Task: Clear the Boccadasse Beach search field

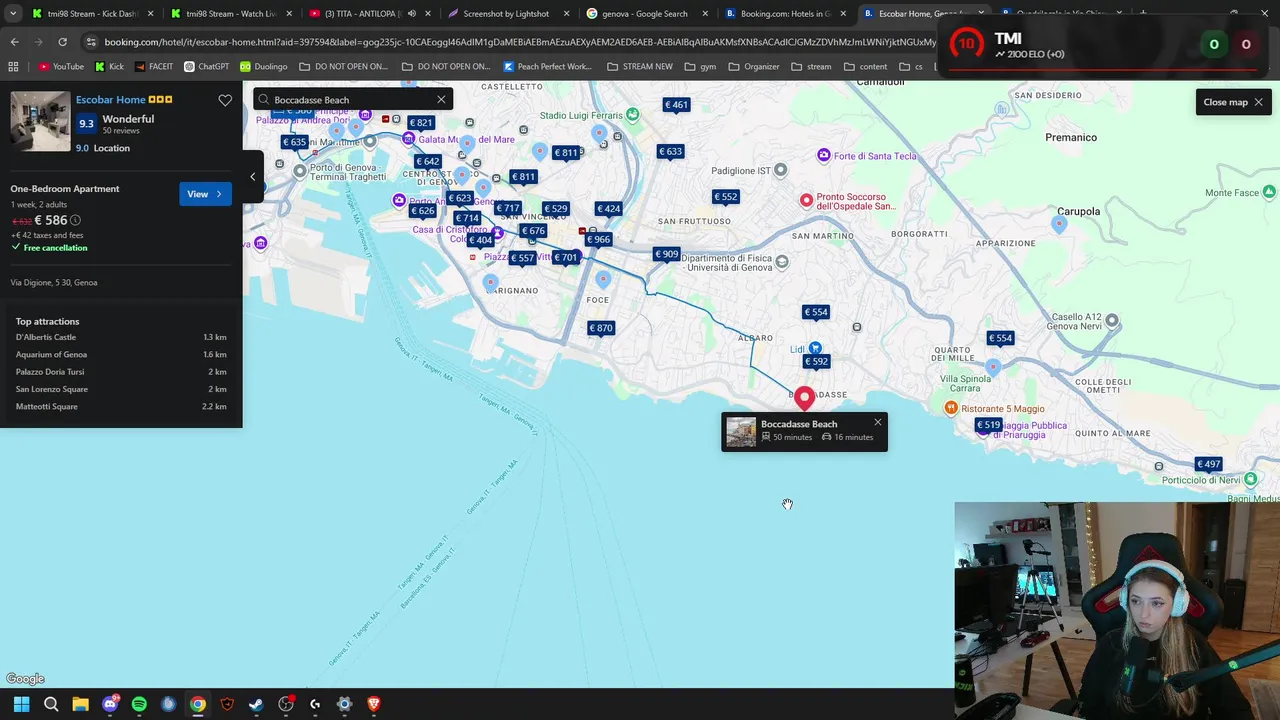Action: [x=441, y=99]
